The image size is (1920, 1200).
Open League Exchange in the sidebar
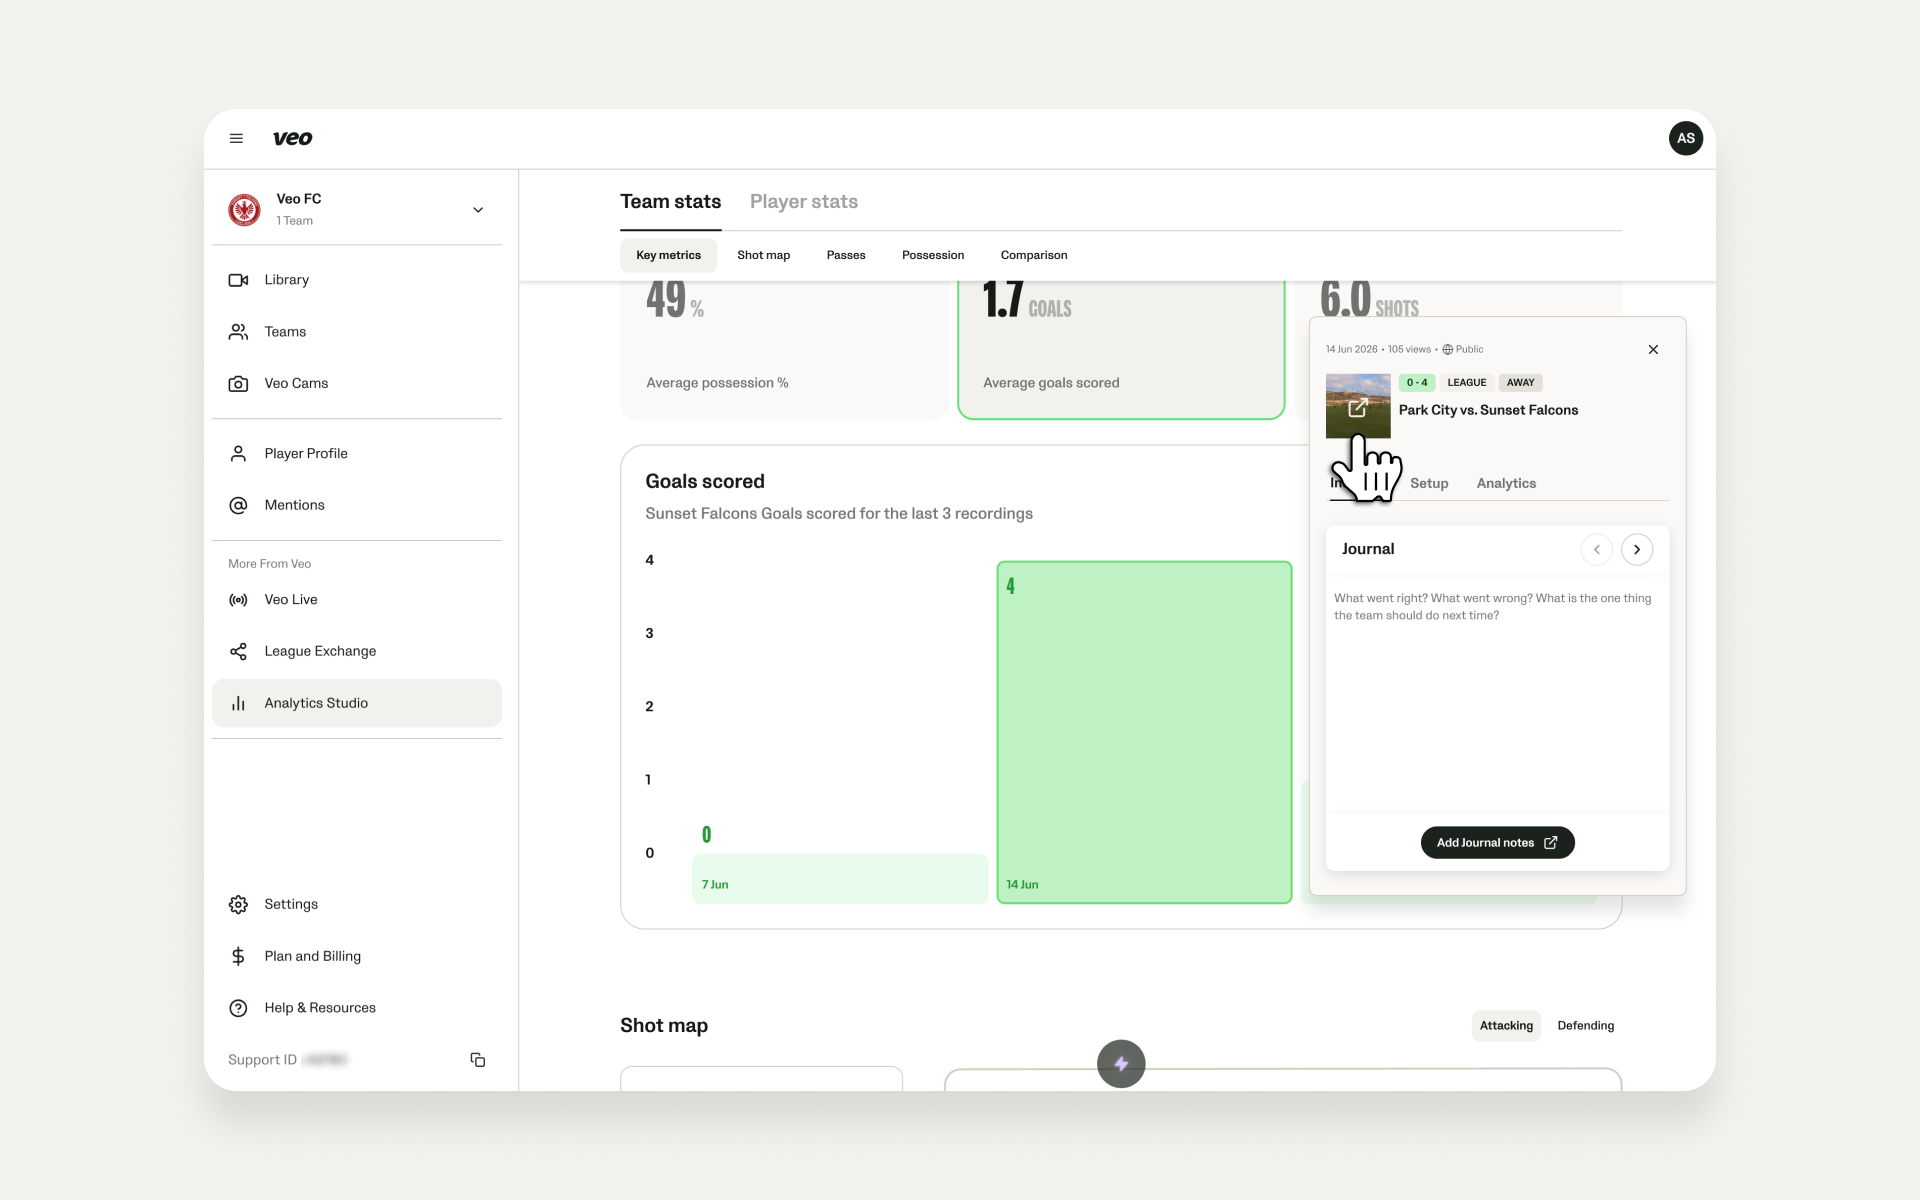357,652
